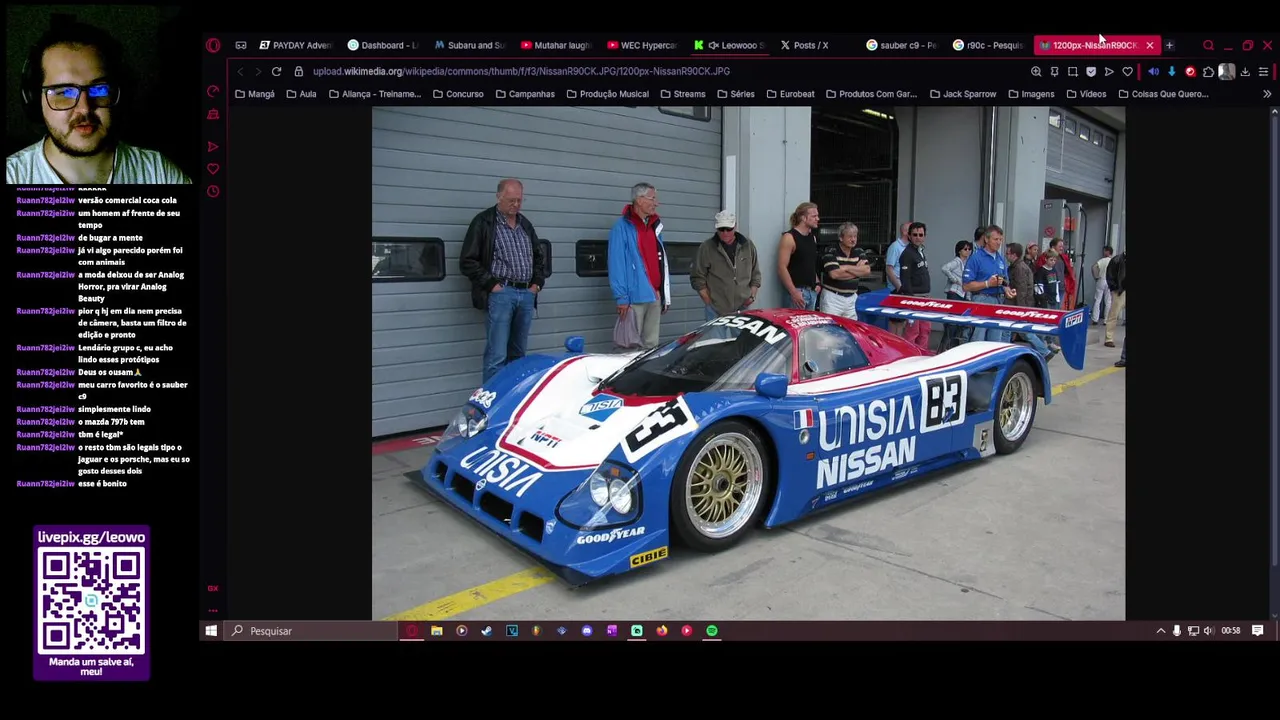Switch to the PAYDAY Adven tab
Screen dimensions: 1280x720
click(x=295, y=45)
